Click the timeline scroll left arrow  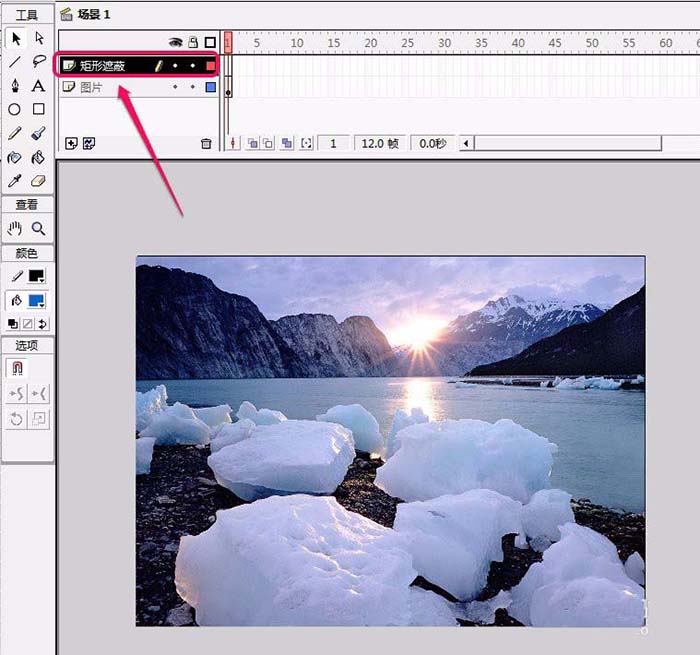(466, 143)
